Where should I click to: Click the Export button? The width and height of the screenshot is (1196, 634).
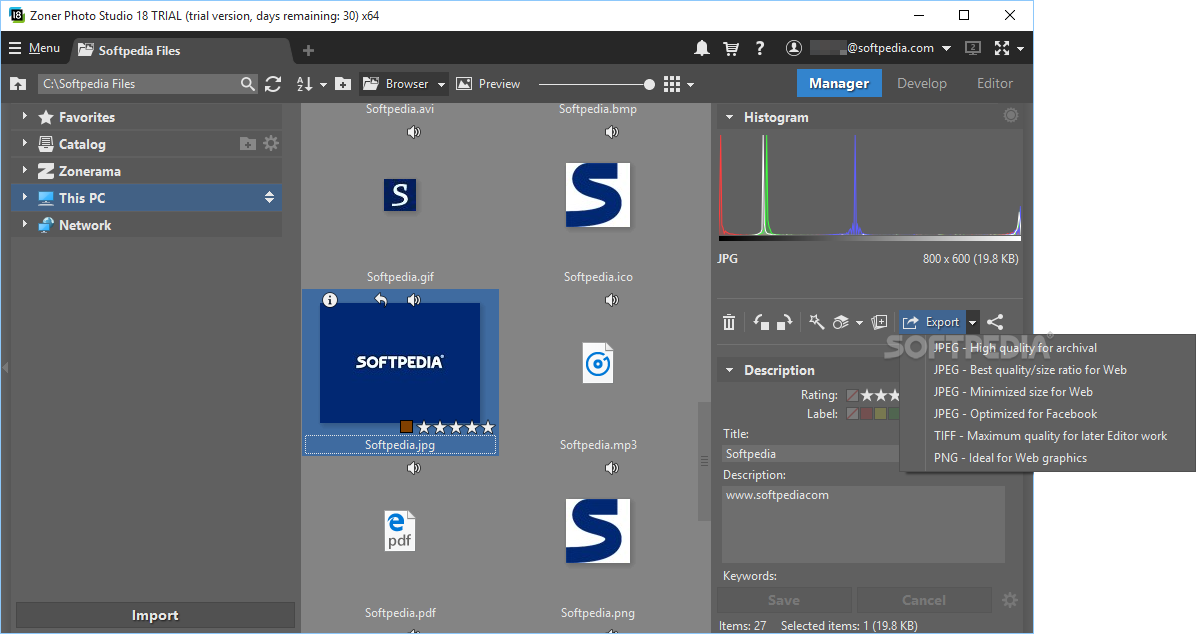point(931,322)
